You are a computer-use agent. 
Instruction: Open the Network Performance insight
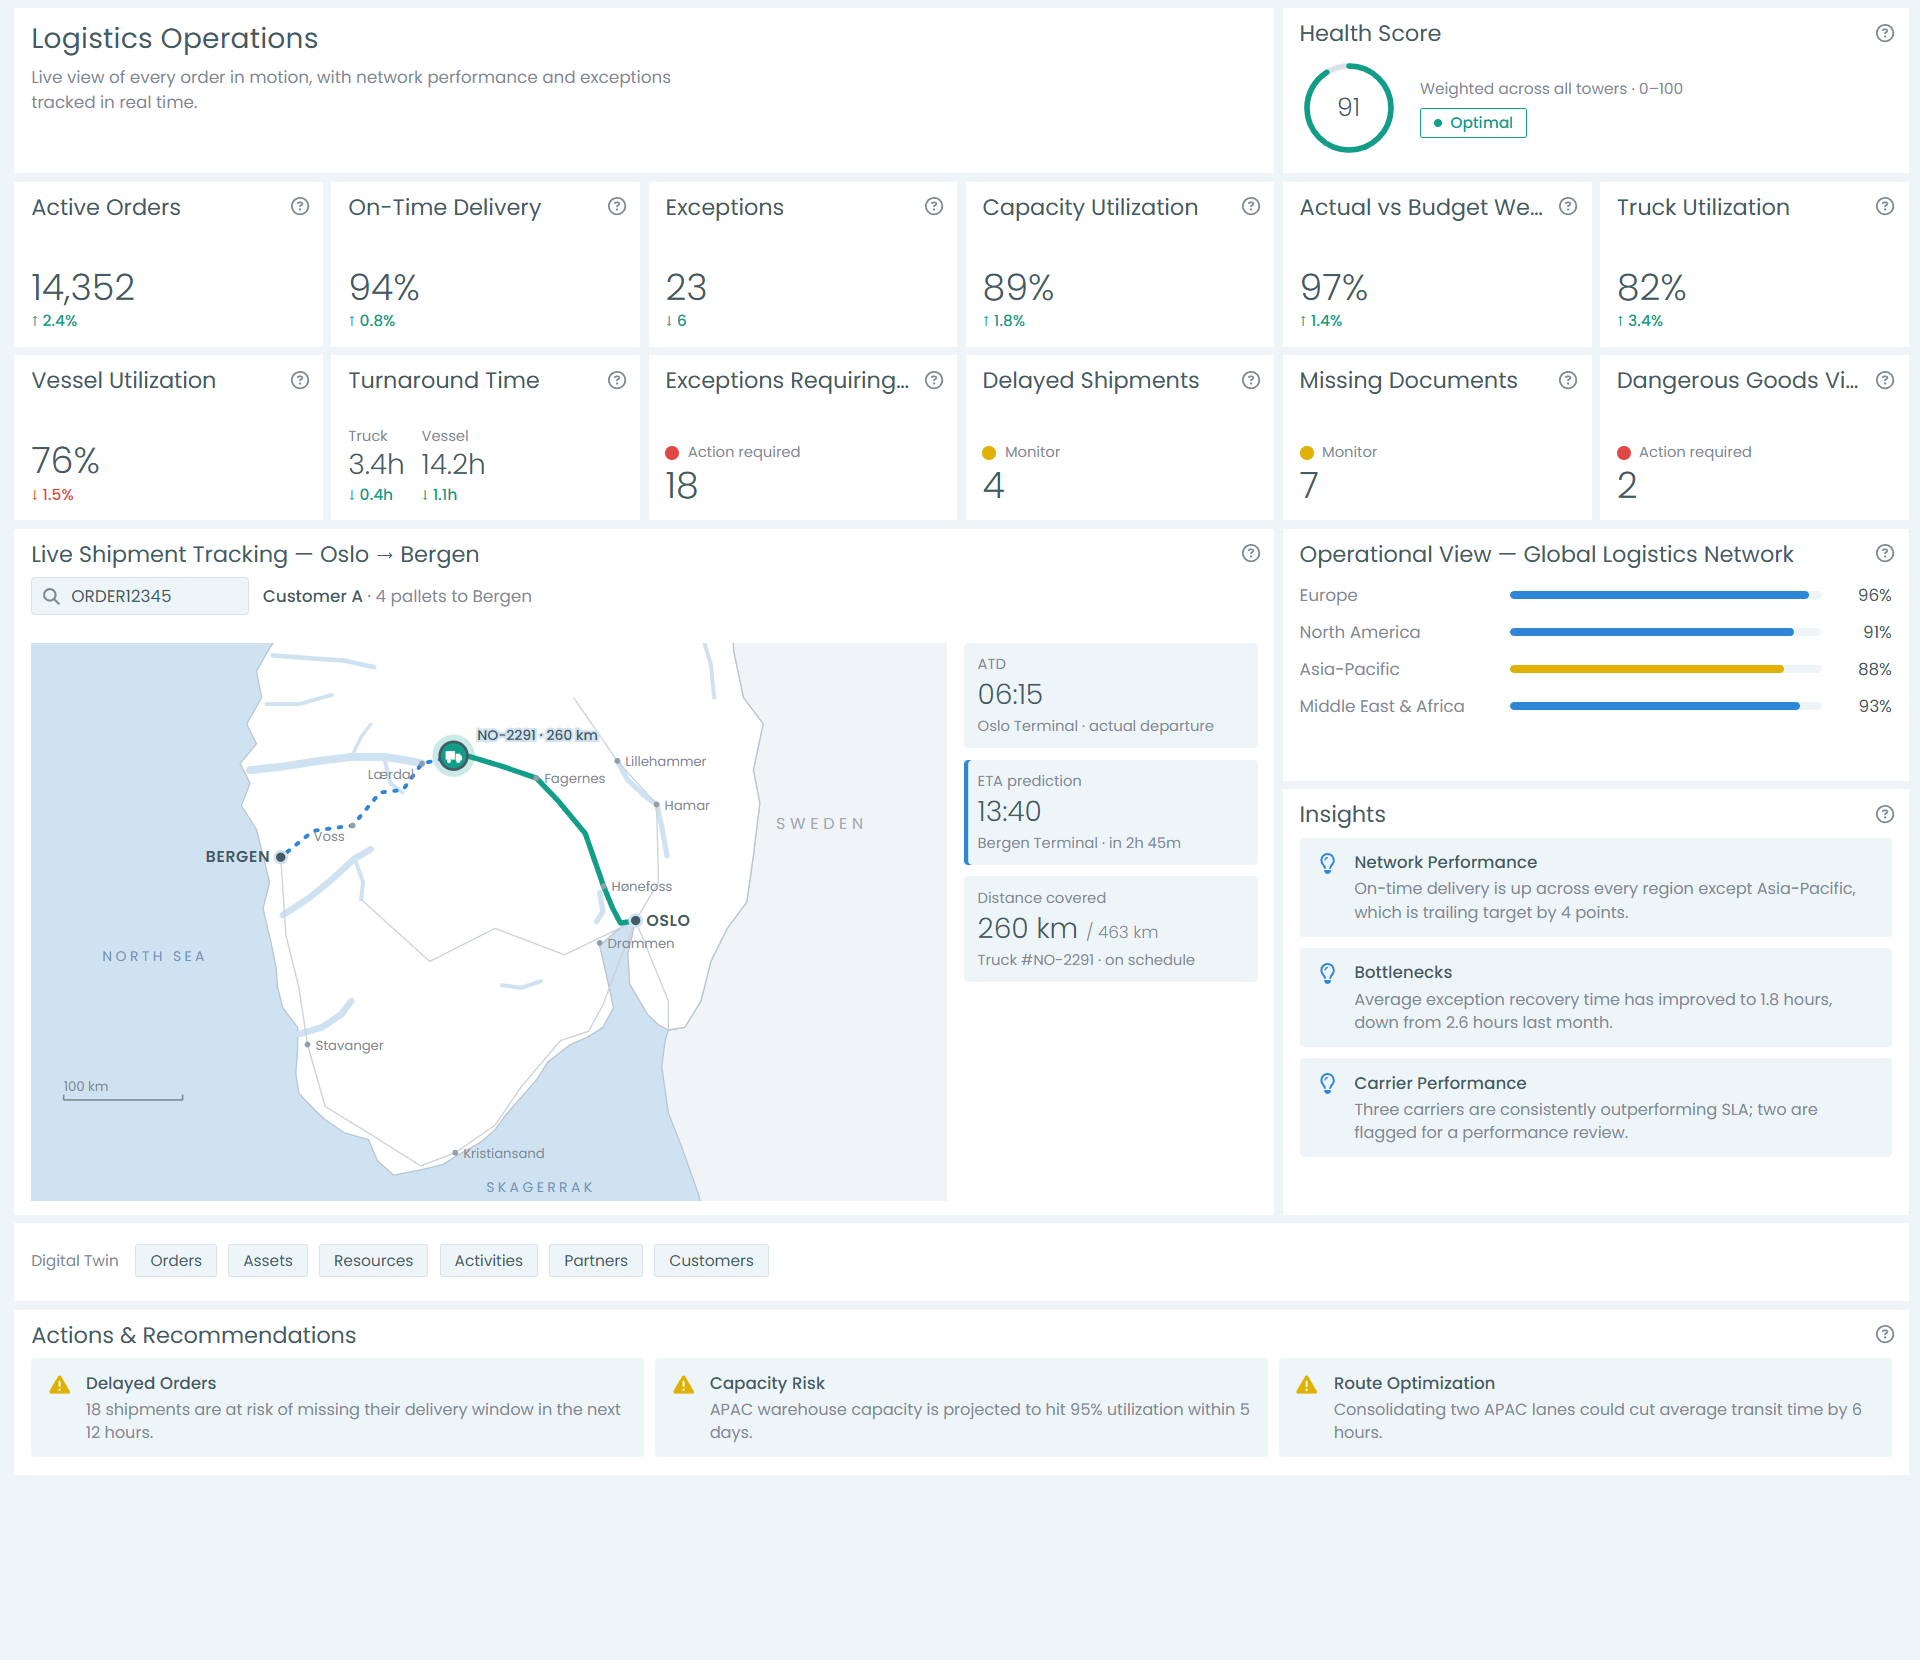coord(1595,887)
